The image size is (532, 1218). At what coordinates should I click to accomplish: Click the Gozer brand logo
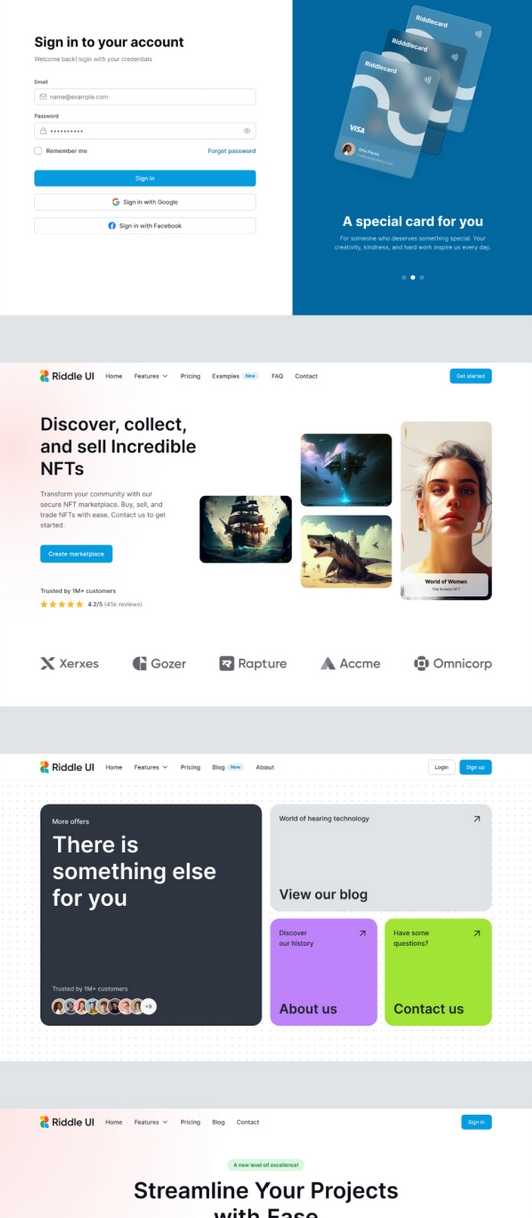[x=159, y=663]
